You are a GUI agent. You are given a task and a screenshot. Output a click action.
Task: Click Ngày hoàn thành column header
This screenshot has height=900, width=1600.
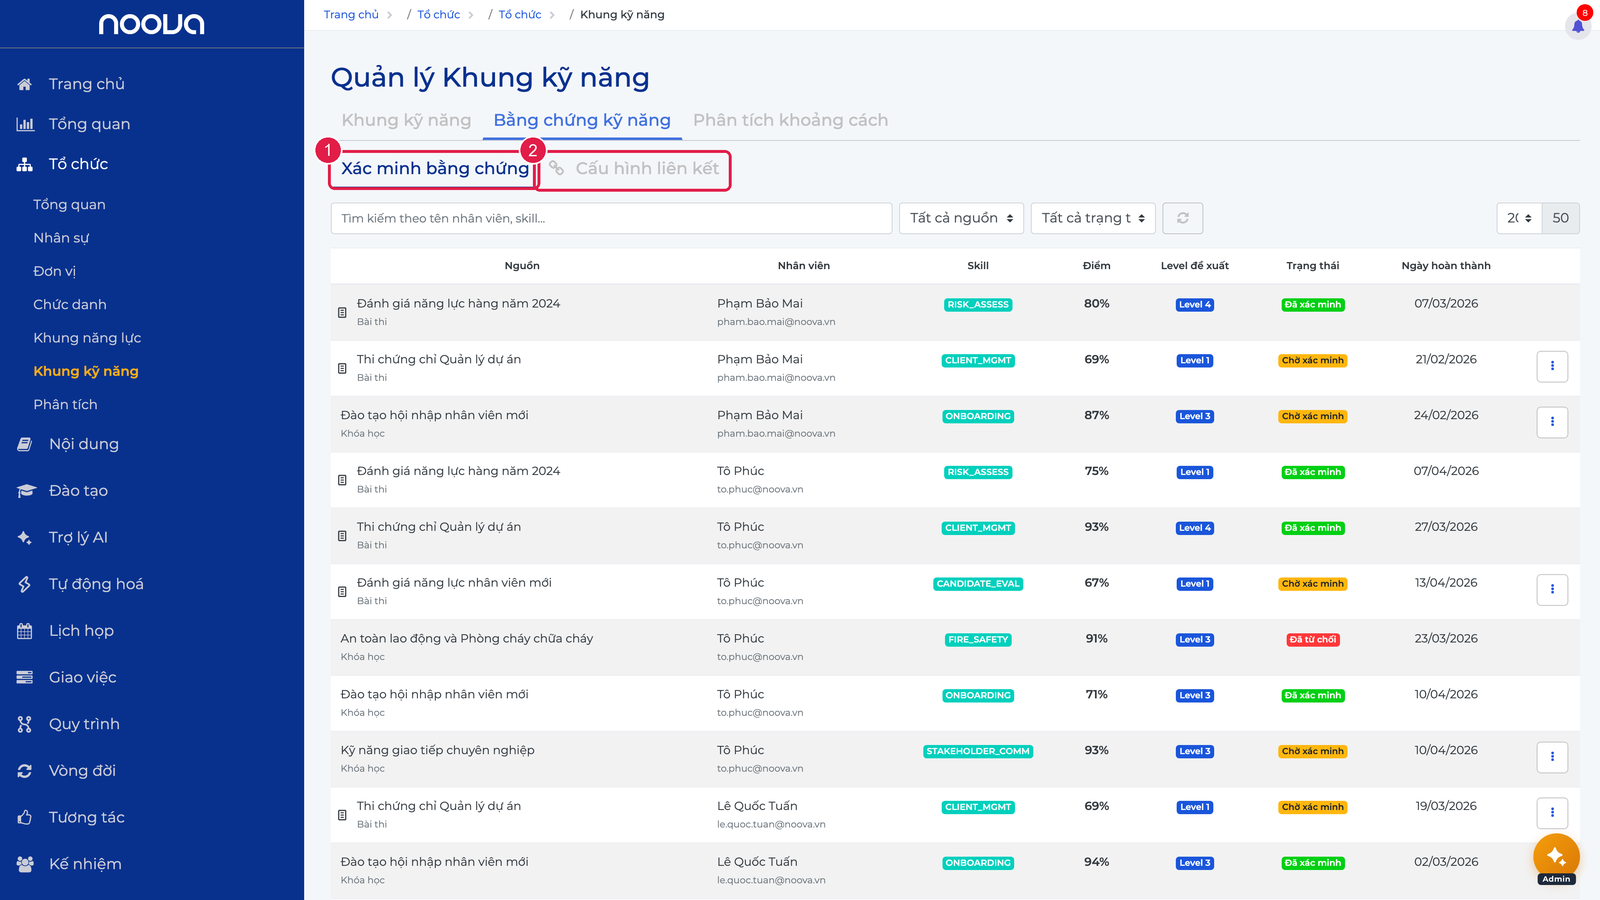point(1446,266)
